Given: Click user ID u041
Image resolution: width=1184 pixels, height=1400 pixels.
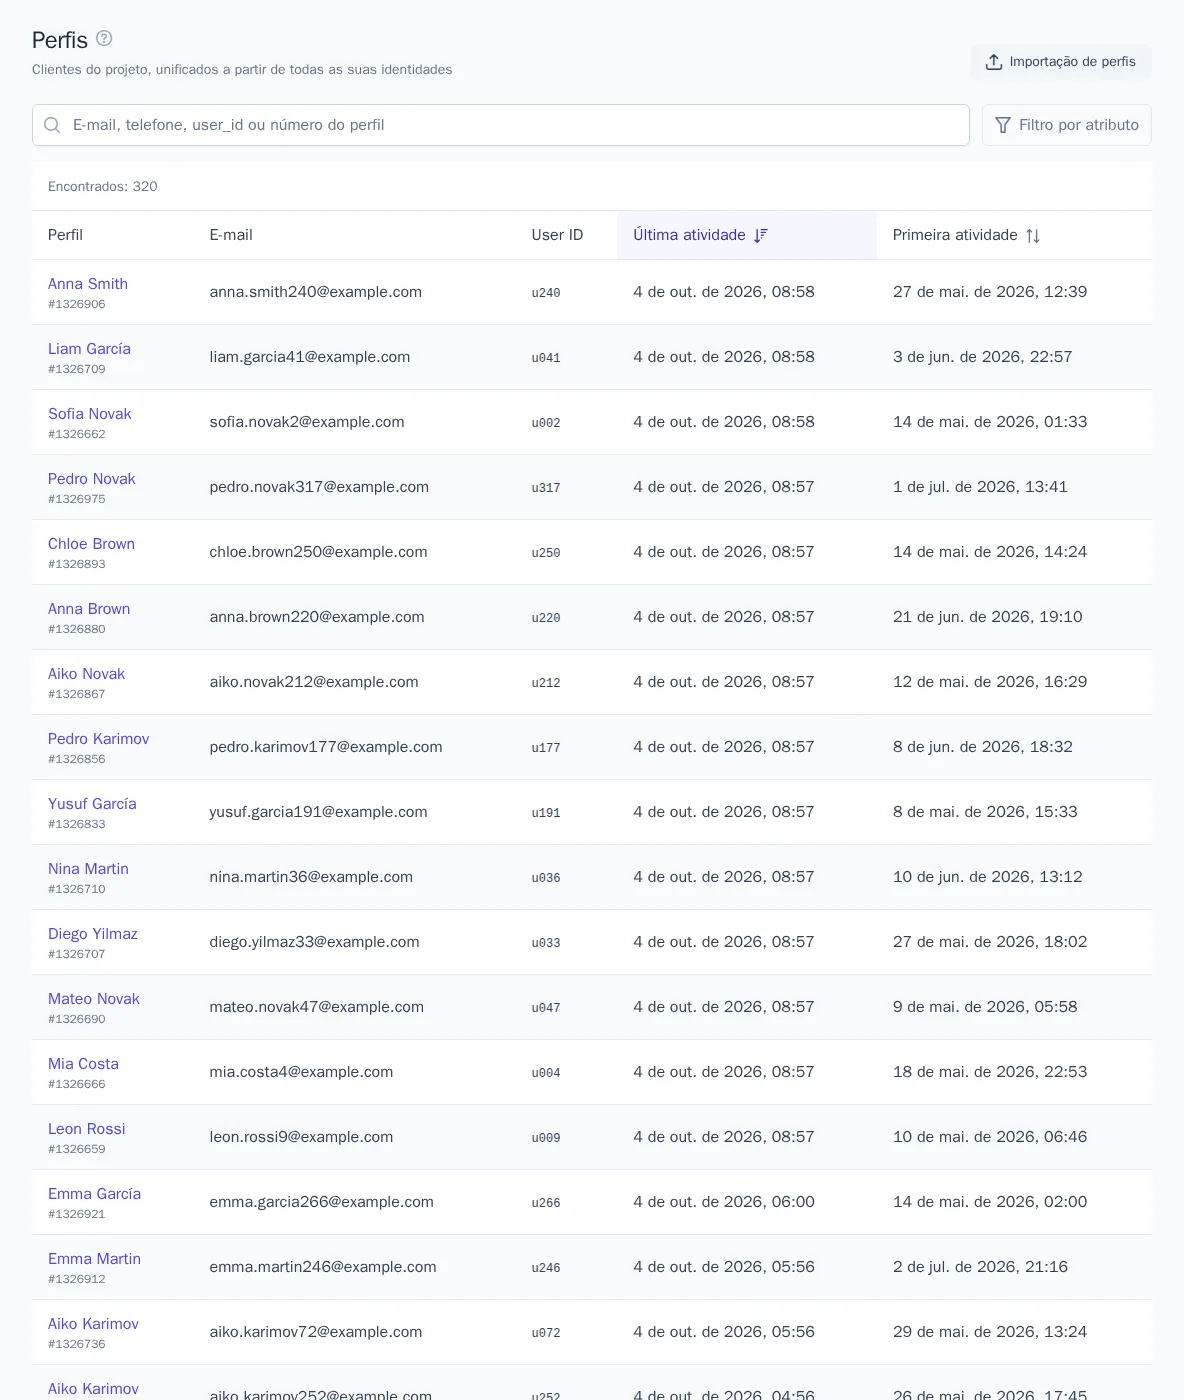Looking at the screenshot, I should 546,358.
